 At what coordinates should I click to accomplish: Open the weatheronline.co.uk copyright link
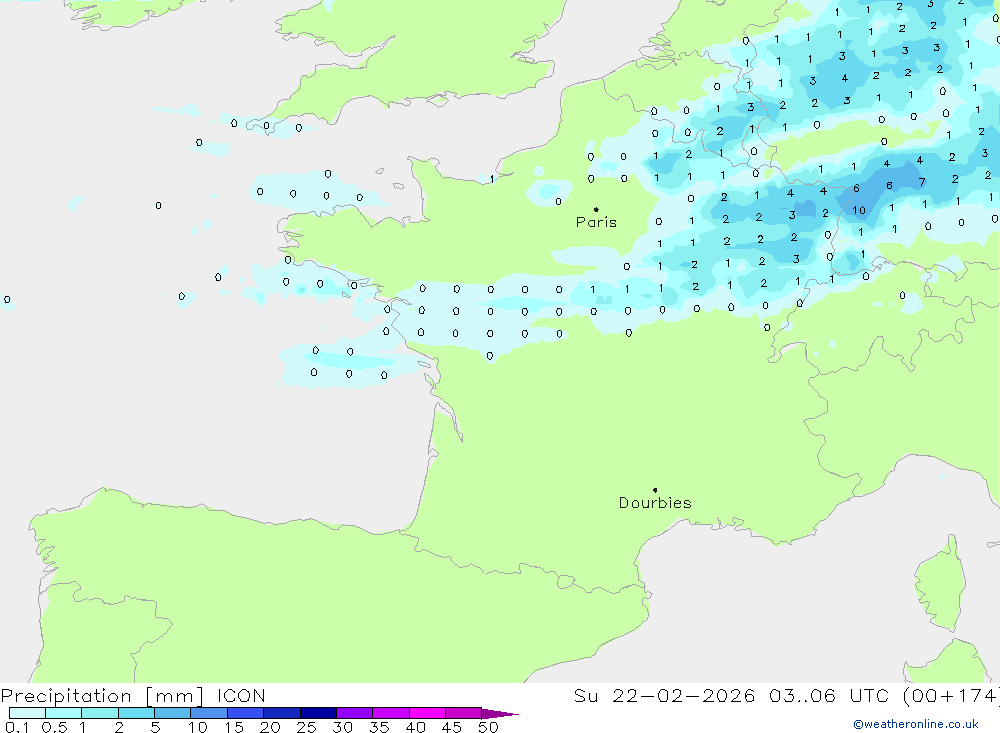pos(915,724)
